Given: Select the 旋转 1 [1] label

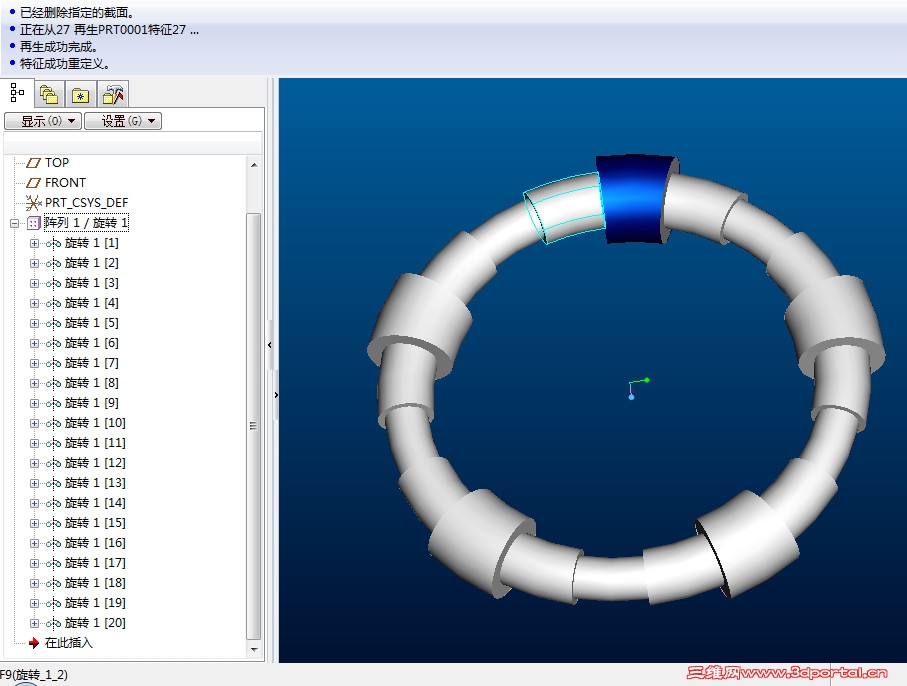Looking at the screenshot, I should pos(91,243).
